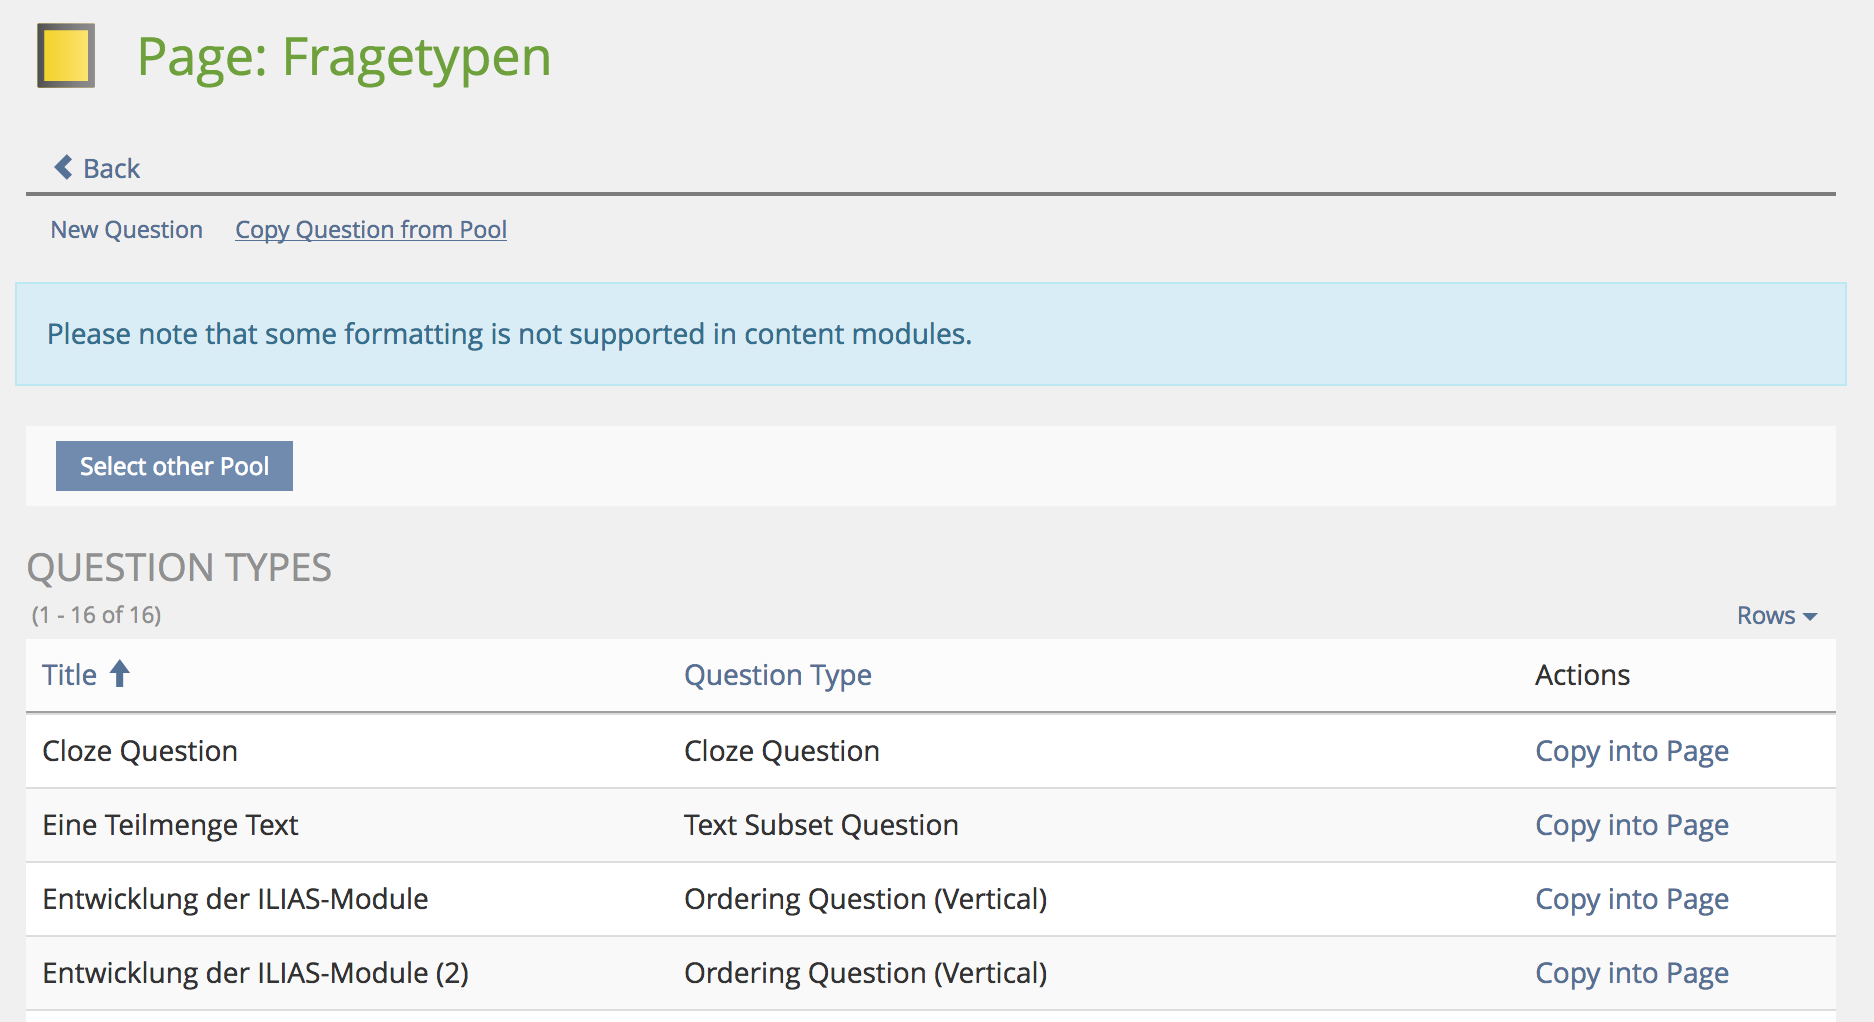The height and width of the screenshot is (1022, 1874).
Task: Sort table by Title column header
Action: [x=69, y=675]
